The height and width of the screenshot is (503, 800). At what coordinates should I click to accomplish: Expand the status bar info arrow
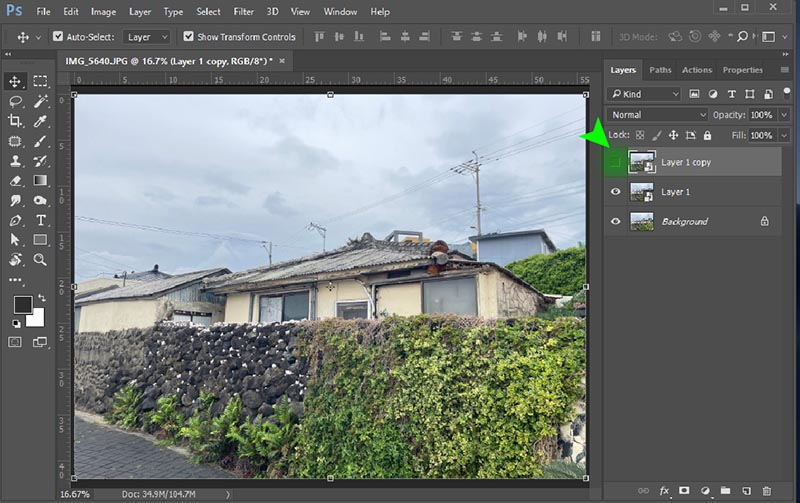click(228, 494)
